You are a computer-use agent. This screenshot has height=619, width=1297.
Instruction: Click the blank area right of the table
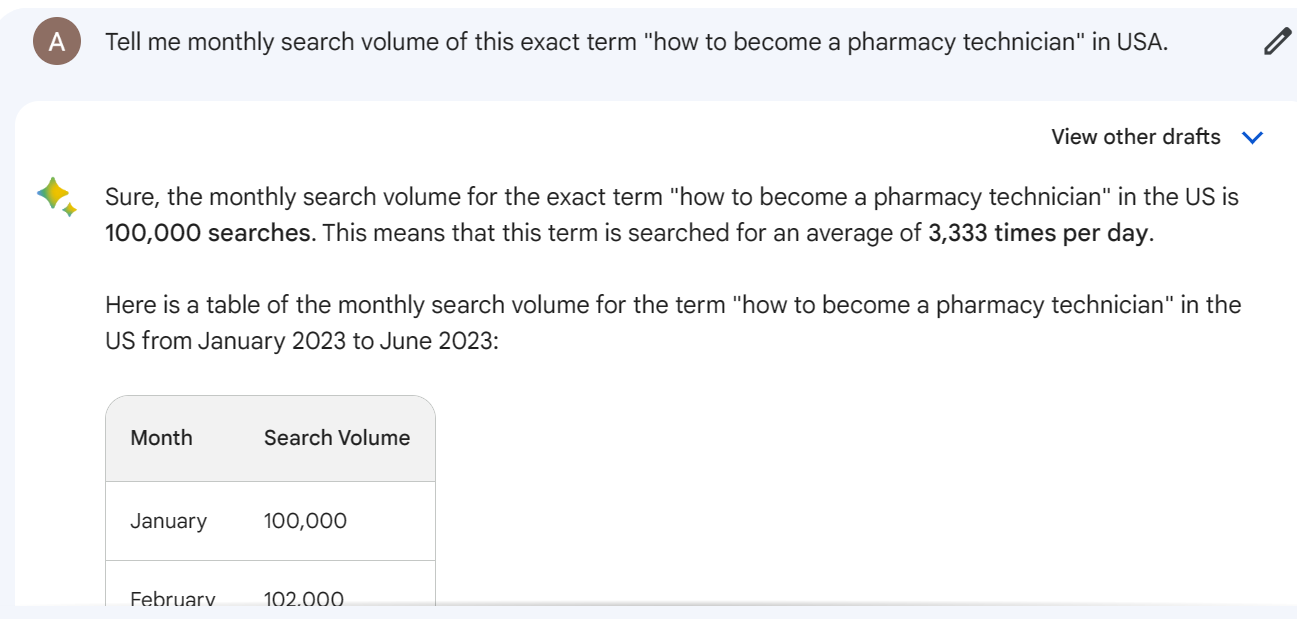pyautogui.click(x=860, y=500)
